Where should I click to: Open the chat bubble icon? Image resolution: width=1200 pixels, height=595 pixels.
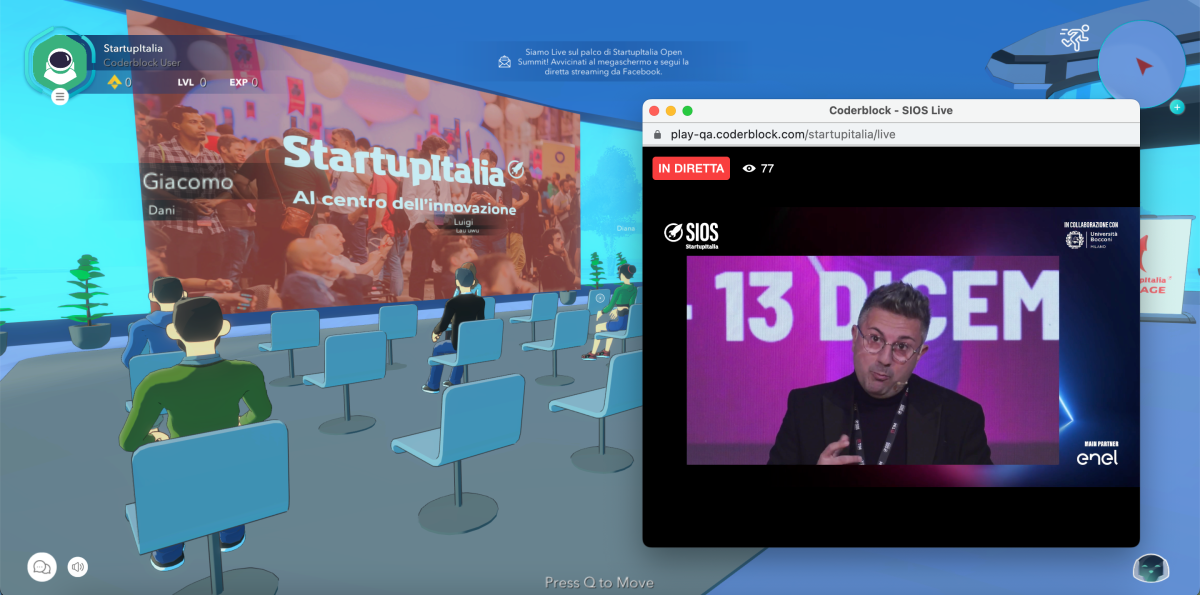42,567
